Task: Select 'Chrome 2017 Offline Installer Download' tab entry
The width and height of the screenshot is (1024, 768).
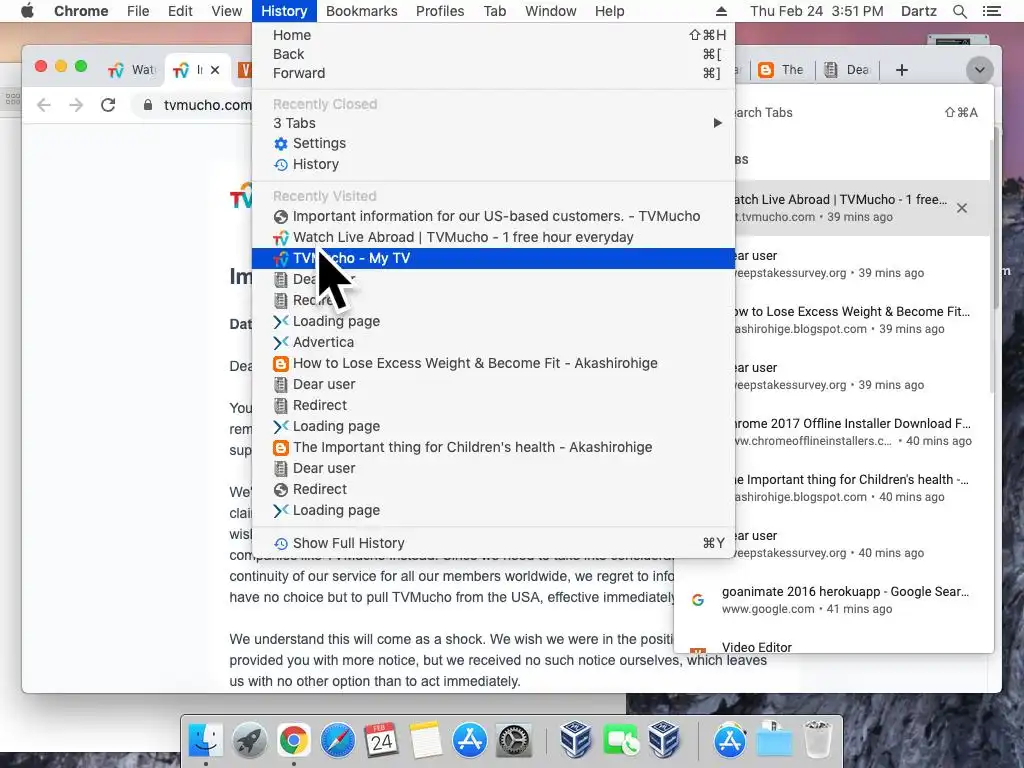Action: coord(862,432)
